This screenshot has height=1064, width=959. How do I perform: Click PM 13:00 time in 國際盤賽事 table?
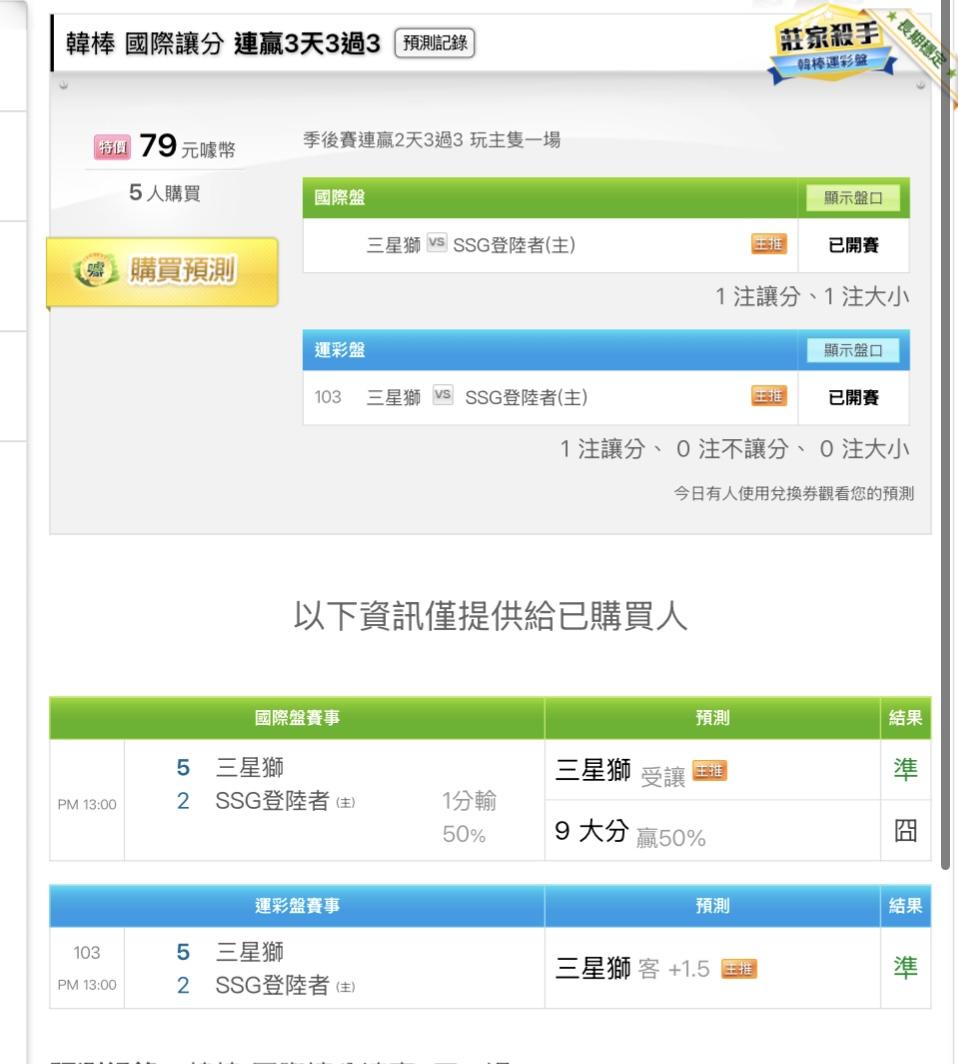pos(87,804)
